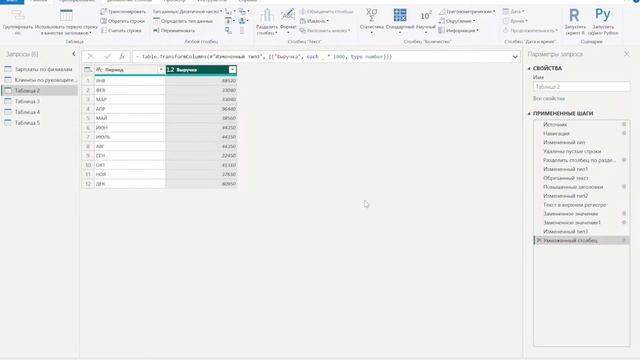Viewport: 640px width, 360px height.
Task: Open the Date (Дата) dropdown
Action: pyautogui.click(x=513, y=11)
